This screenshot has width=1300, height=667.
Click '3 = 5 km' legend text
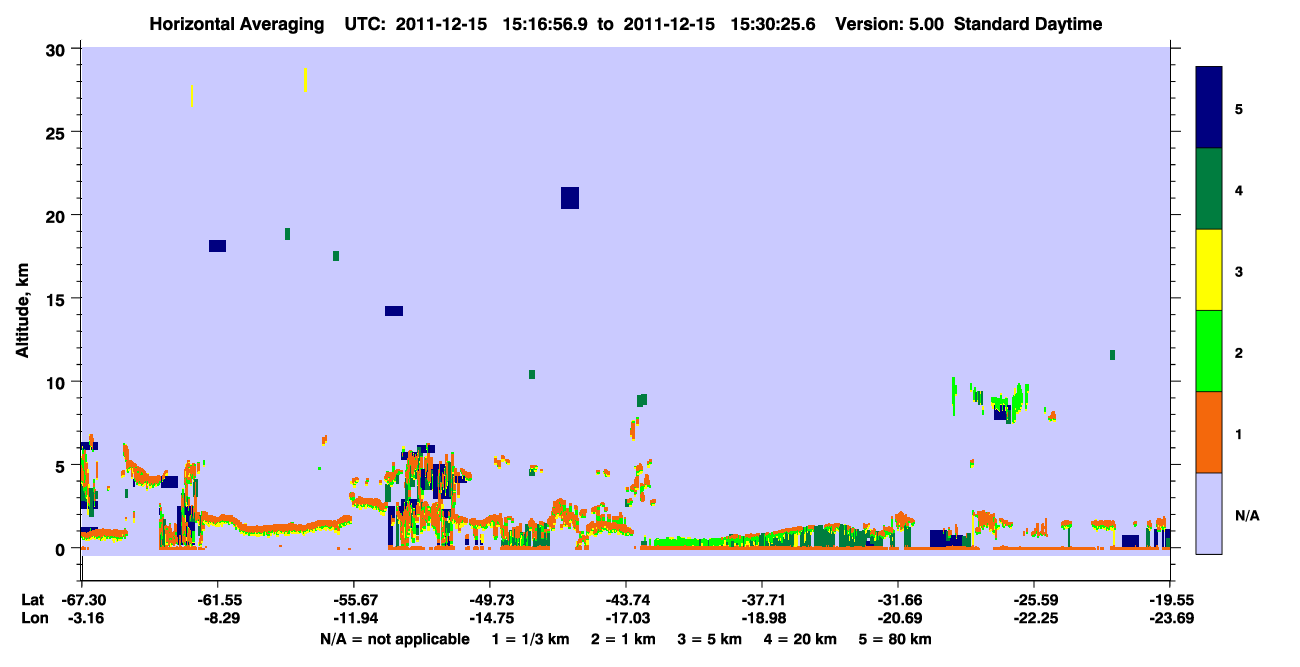click(x=709, y=639)
